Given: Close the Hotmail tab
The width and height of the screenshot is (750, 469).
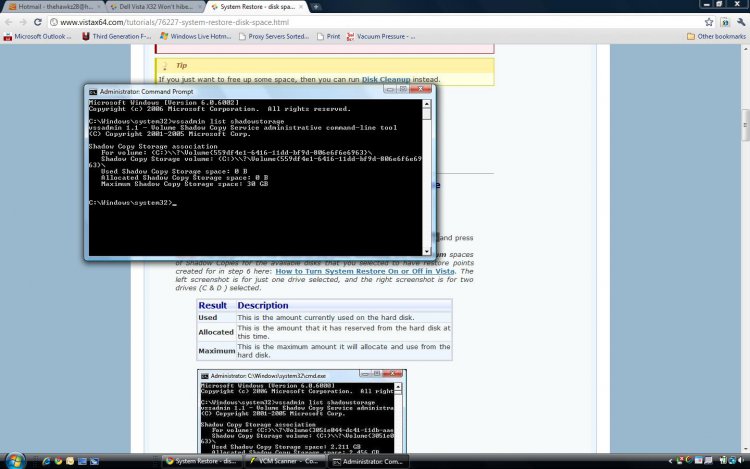Looking at the screenshot, I should click(x=99, y=7).
